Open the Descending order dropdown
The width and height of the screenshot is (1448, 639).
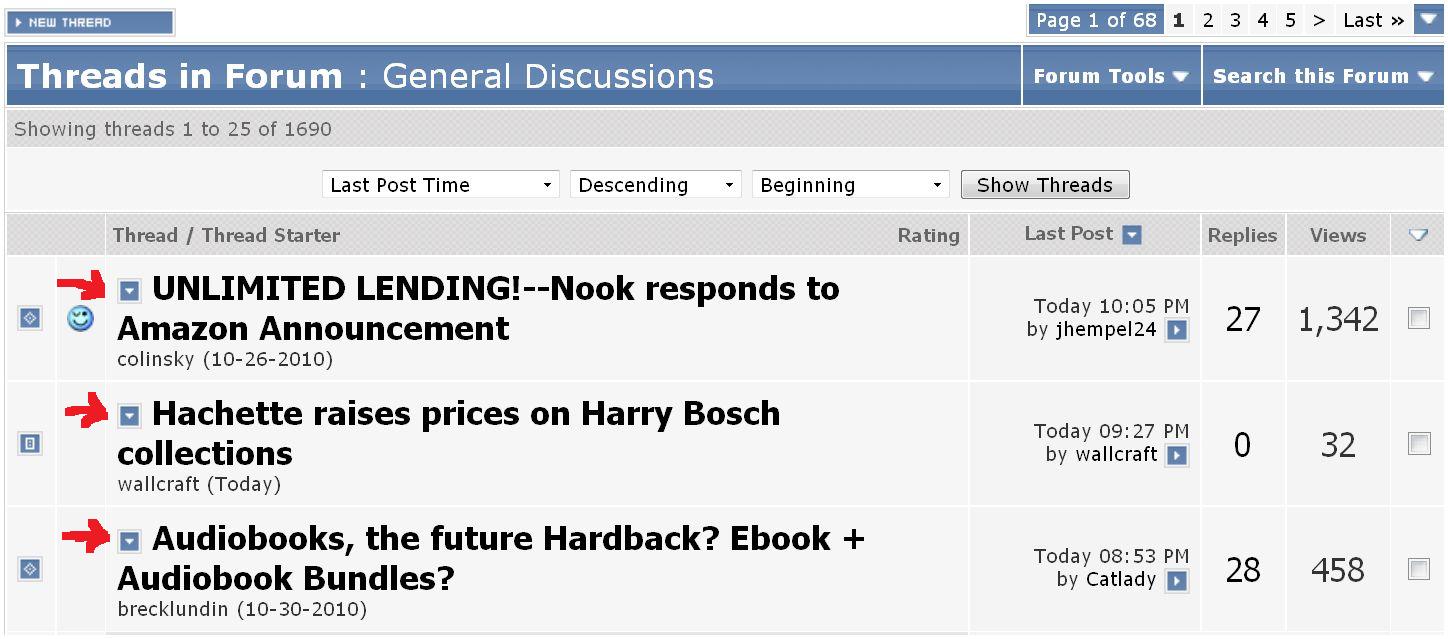pyautogui.click(x=655, y=185)
